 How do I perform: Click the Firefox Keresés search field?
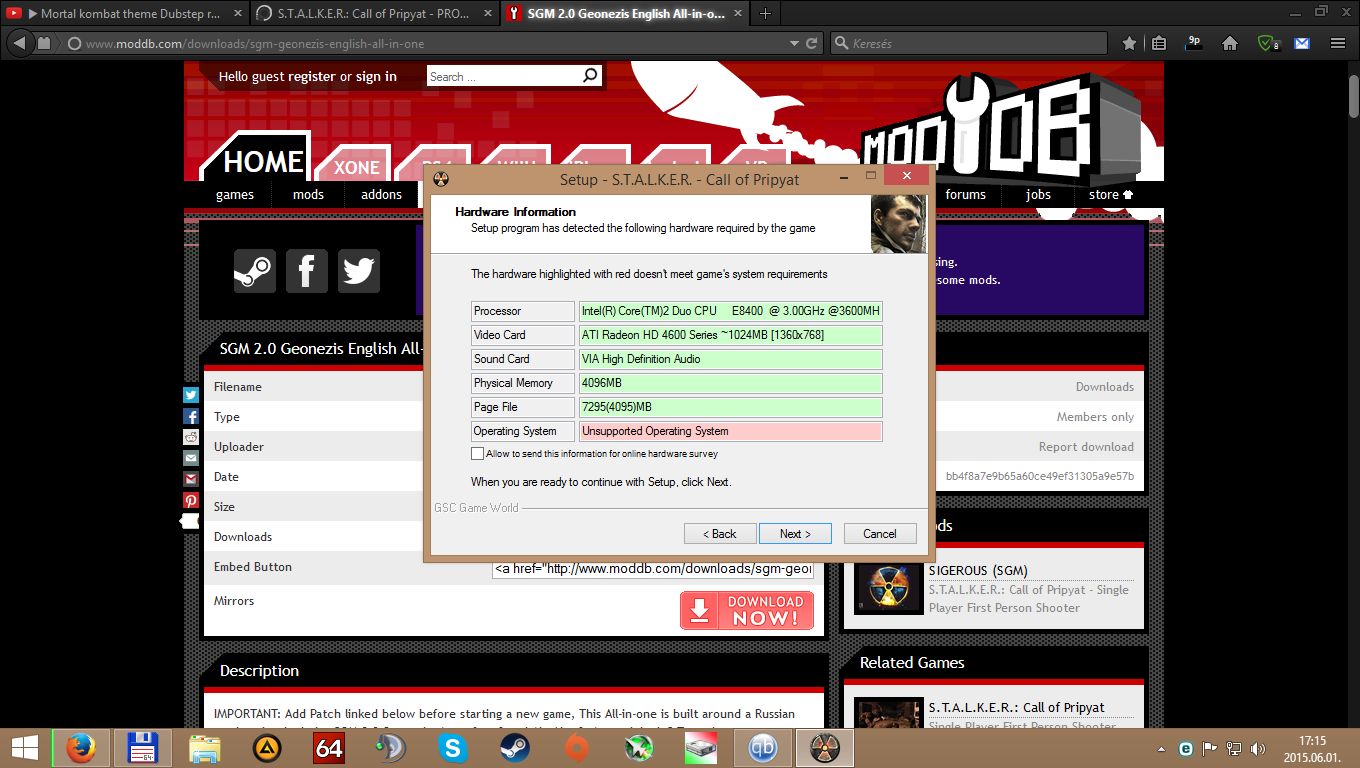tap(968, 44)
